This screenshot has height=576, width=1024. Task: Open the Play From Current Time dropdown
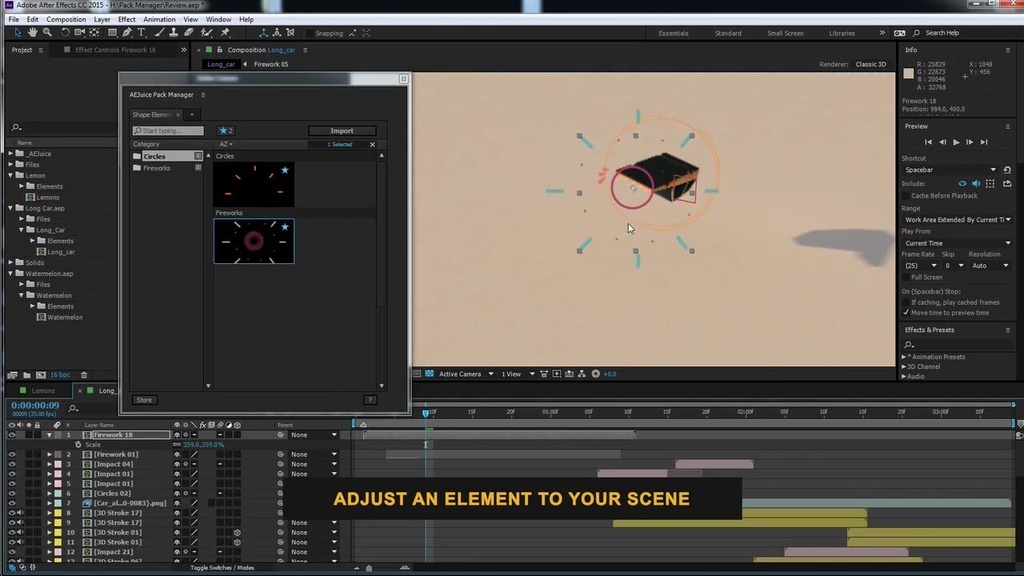[957, 243]
